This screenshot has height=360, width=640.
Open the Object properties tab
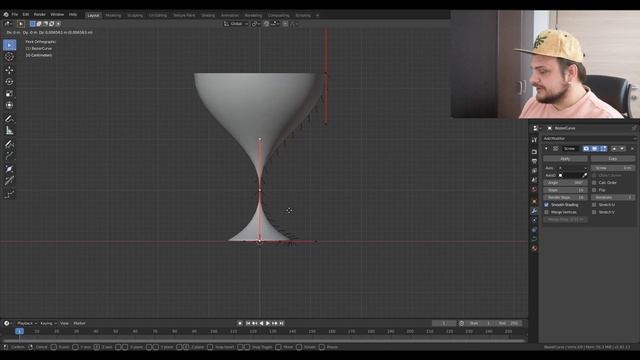(x=534, y=201)
